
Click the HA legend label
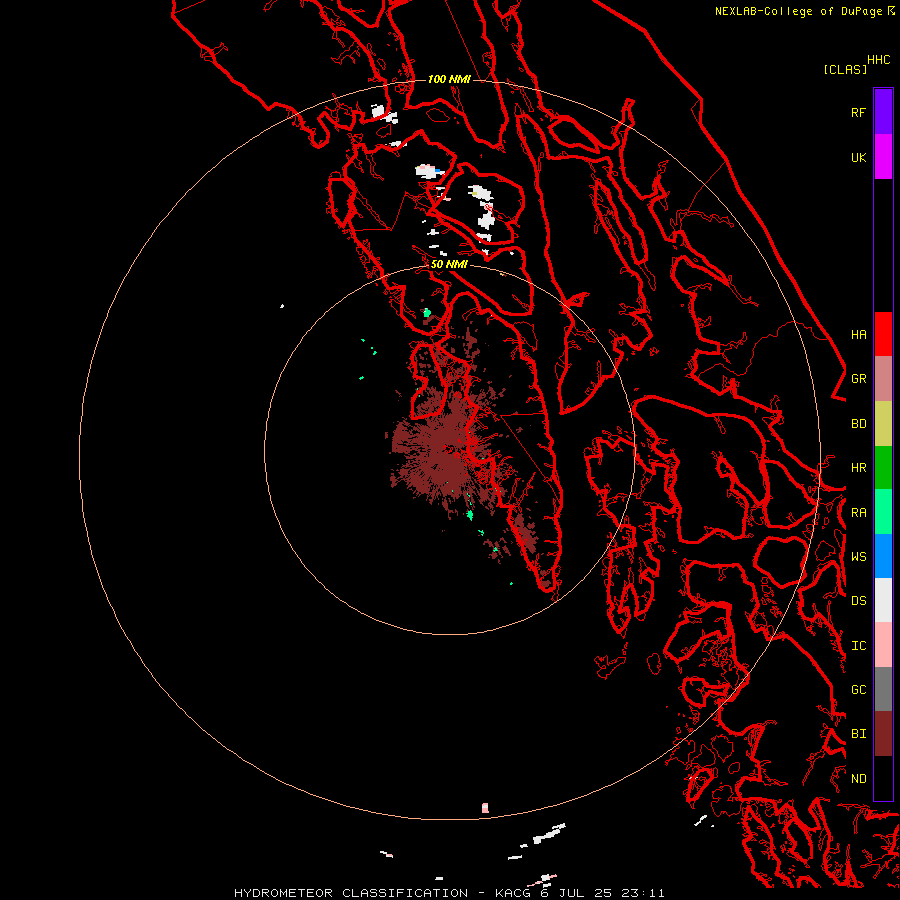point(858,334)
